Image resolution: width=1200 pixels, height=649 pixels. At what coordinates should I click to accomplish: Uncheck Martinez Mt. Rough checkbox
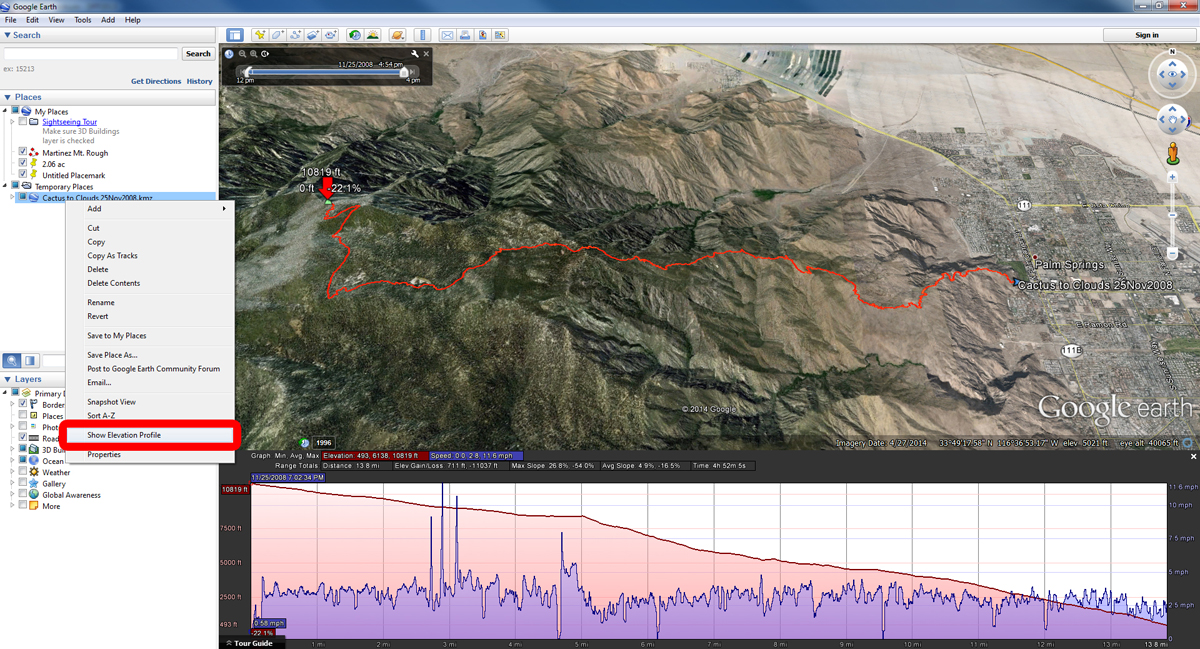pos(22,152)
